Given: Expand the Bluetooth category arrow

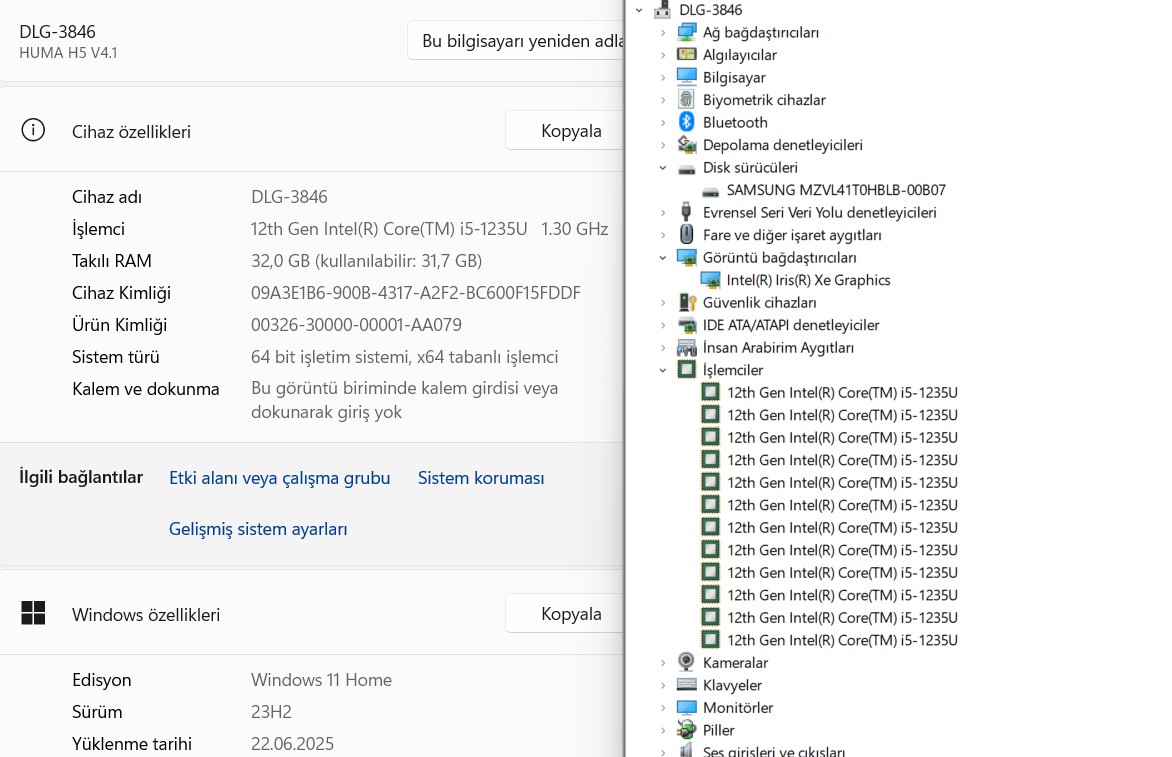Looking at the screenshot, I should tap(663, 123).
